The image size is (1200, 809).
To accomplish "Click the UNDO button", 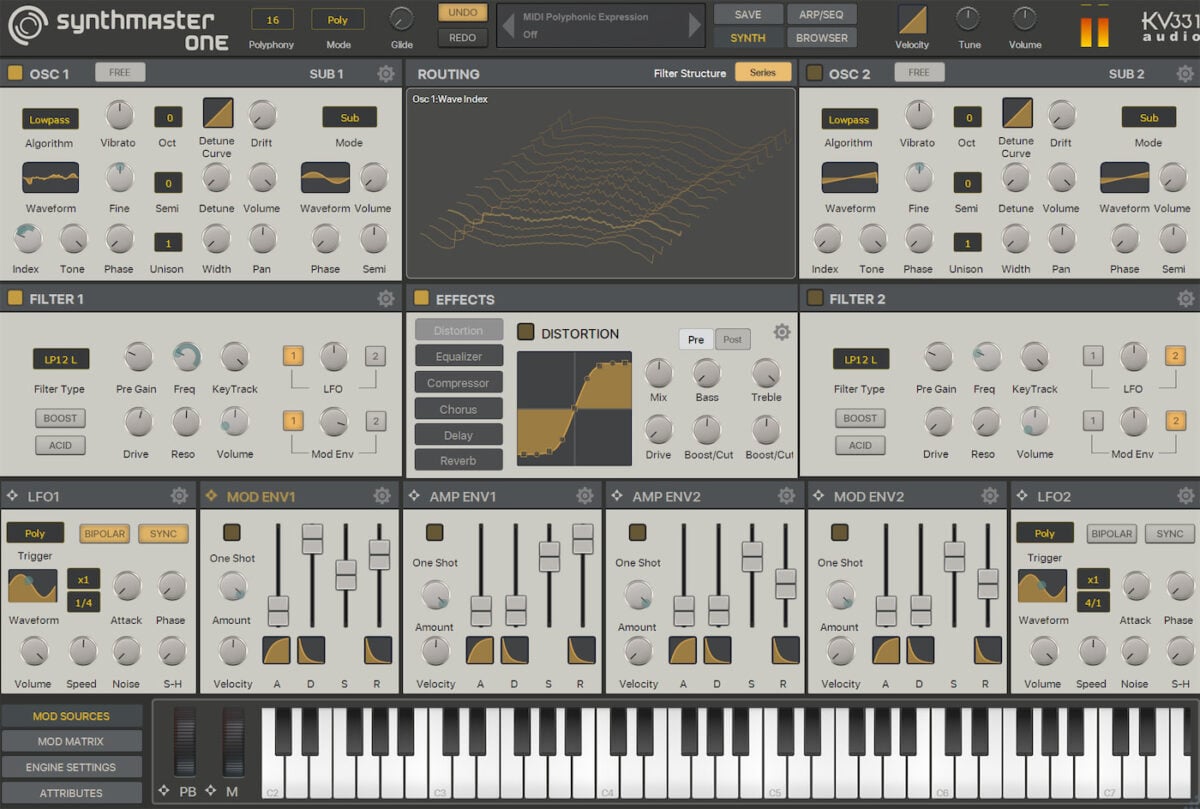I will [462, 13].
